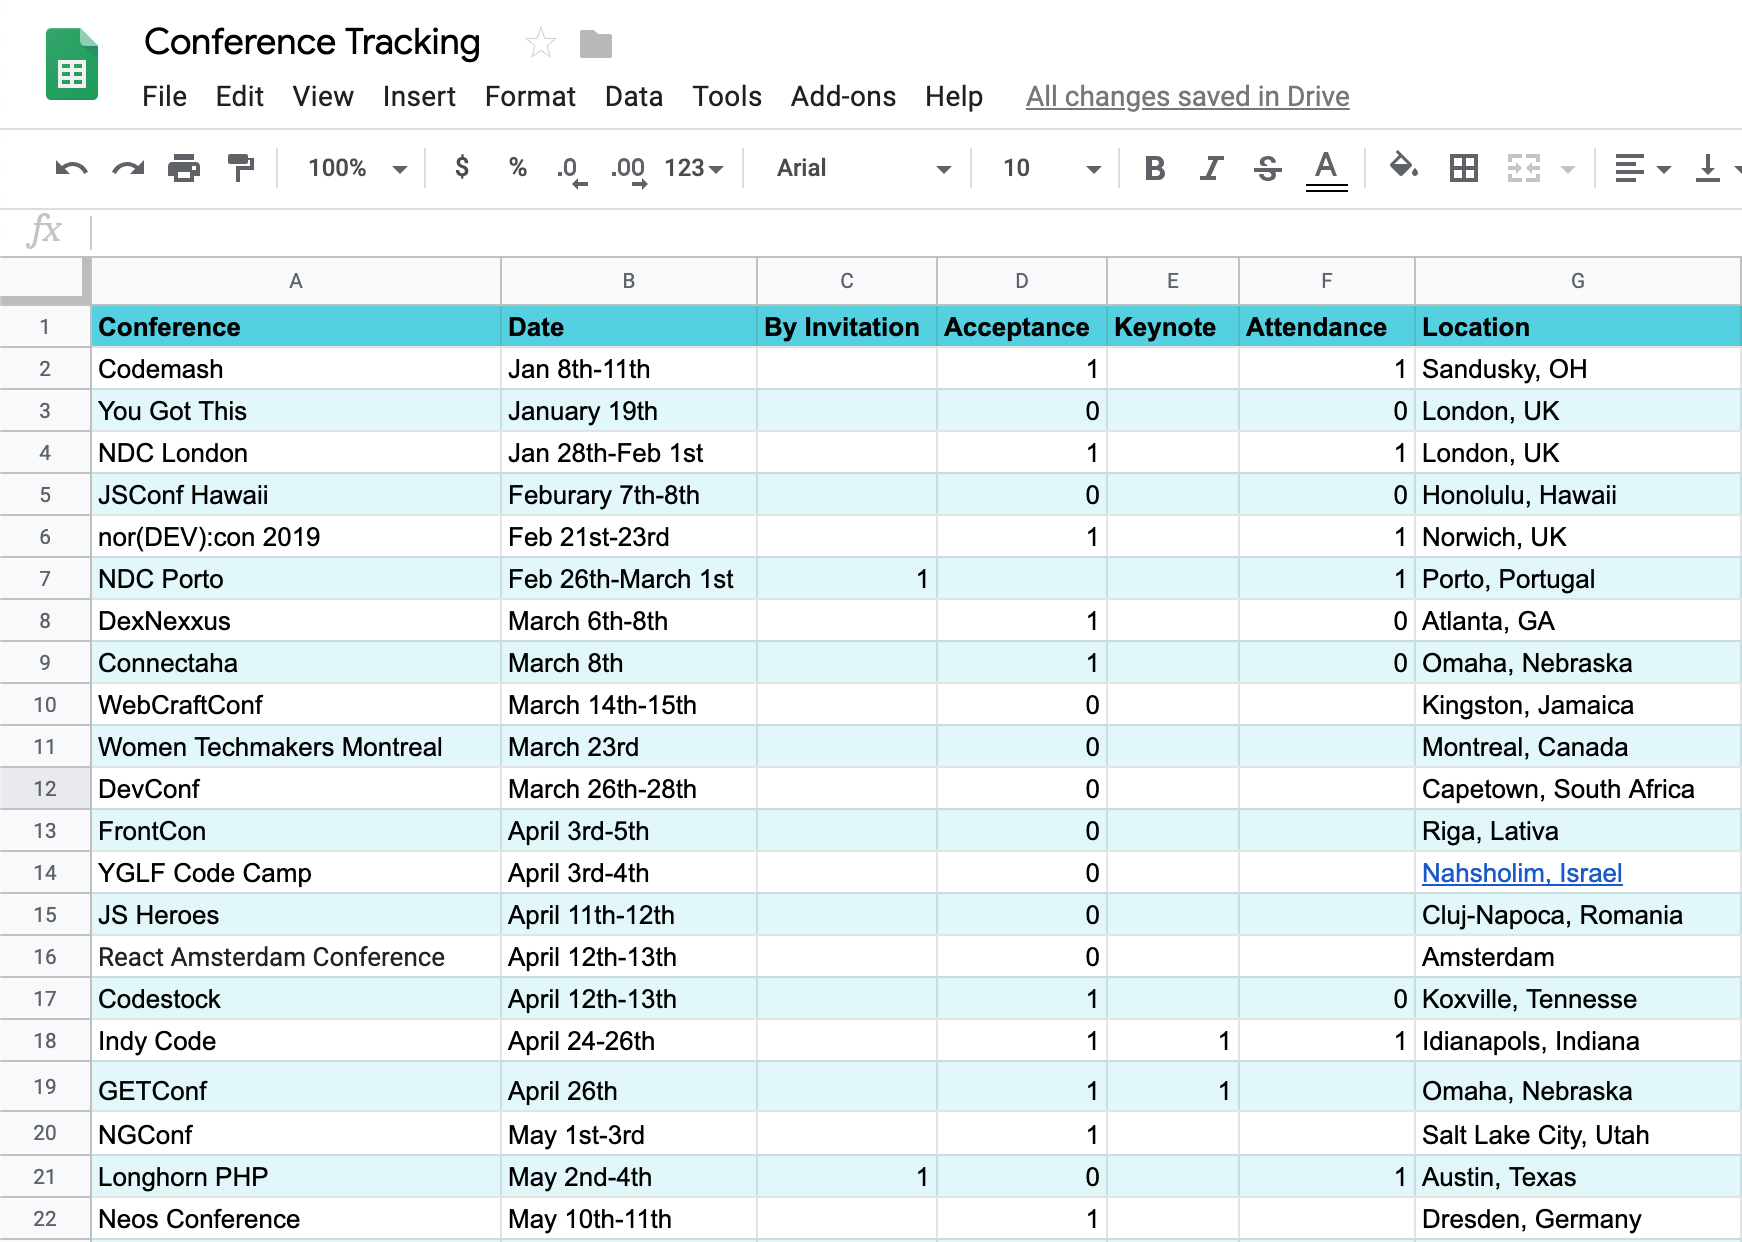Open the Add-ons menu
Image resolution: width=1742 pixels, height=1242 pixels.
click(843, 96)
